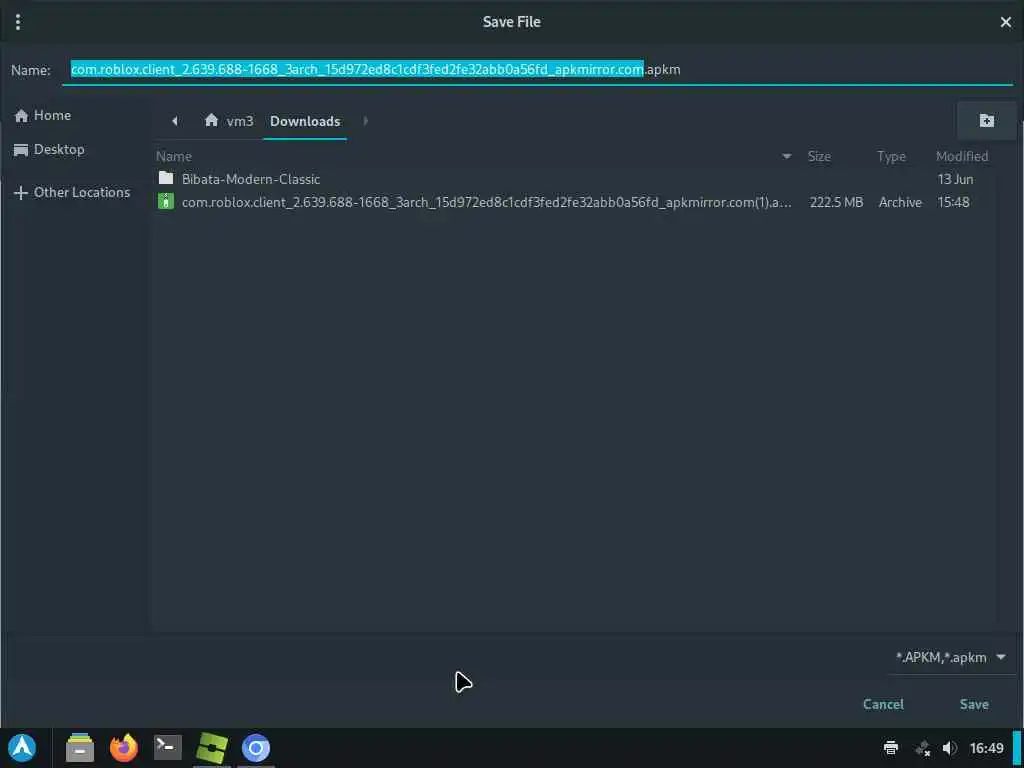Open the Roblox taskbar app
The height and width of the screenshot is (768, 1024).
tap(212, 748)
